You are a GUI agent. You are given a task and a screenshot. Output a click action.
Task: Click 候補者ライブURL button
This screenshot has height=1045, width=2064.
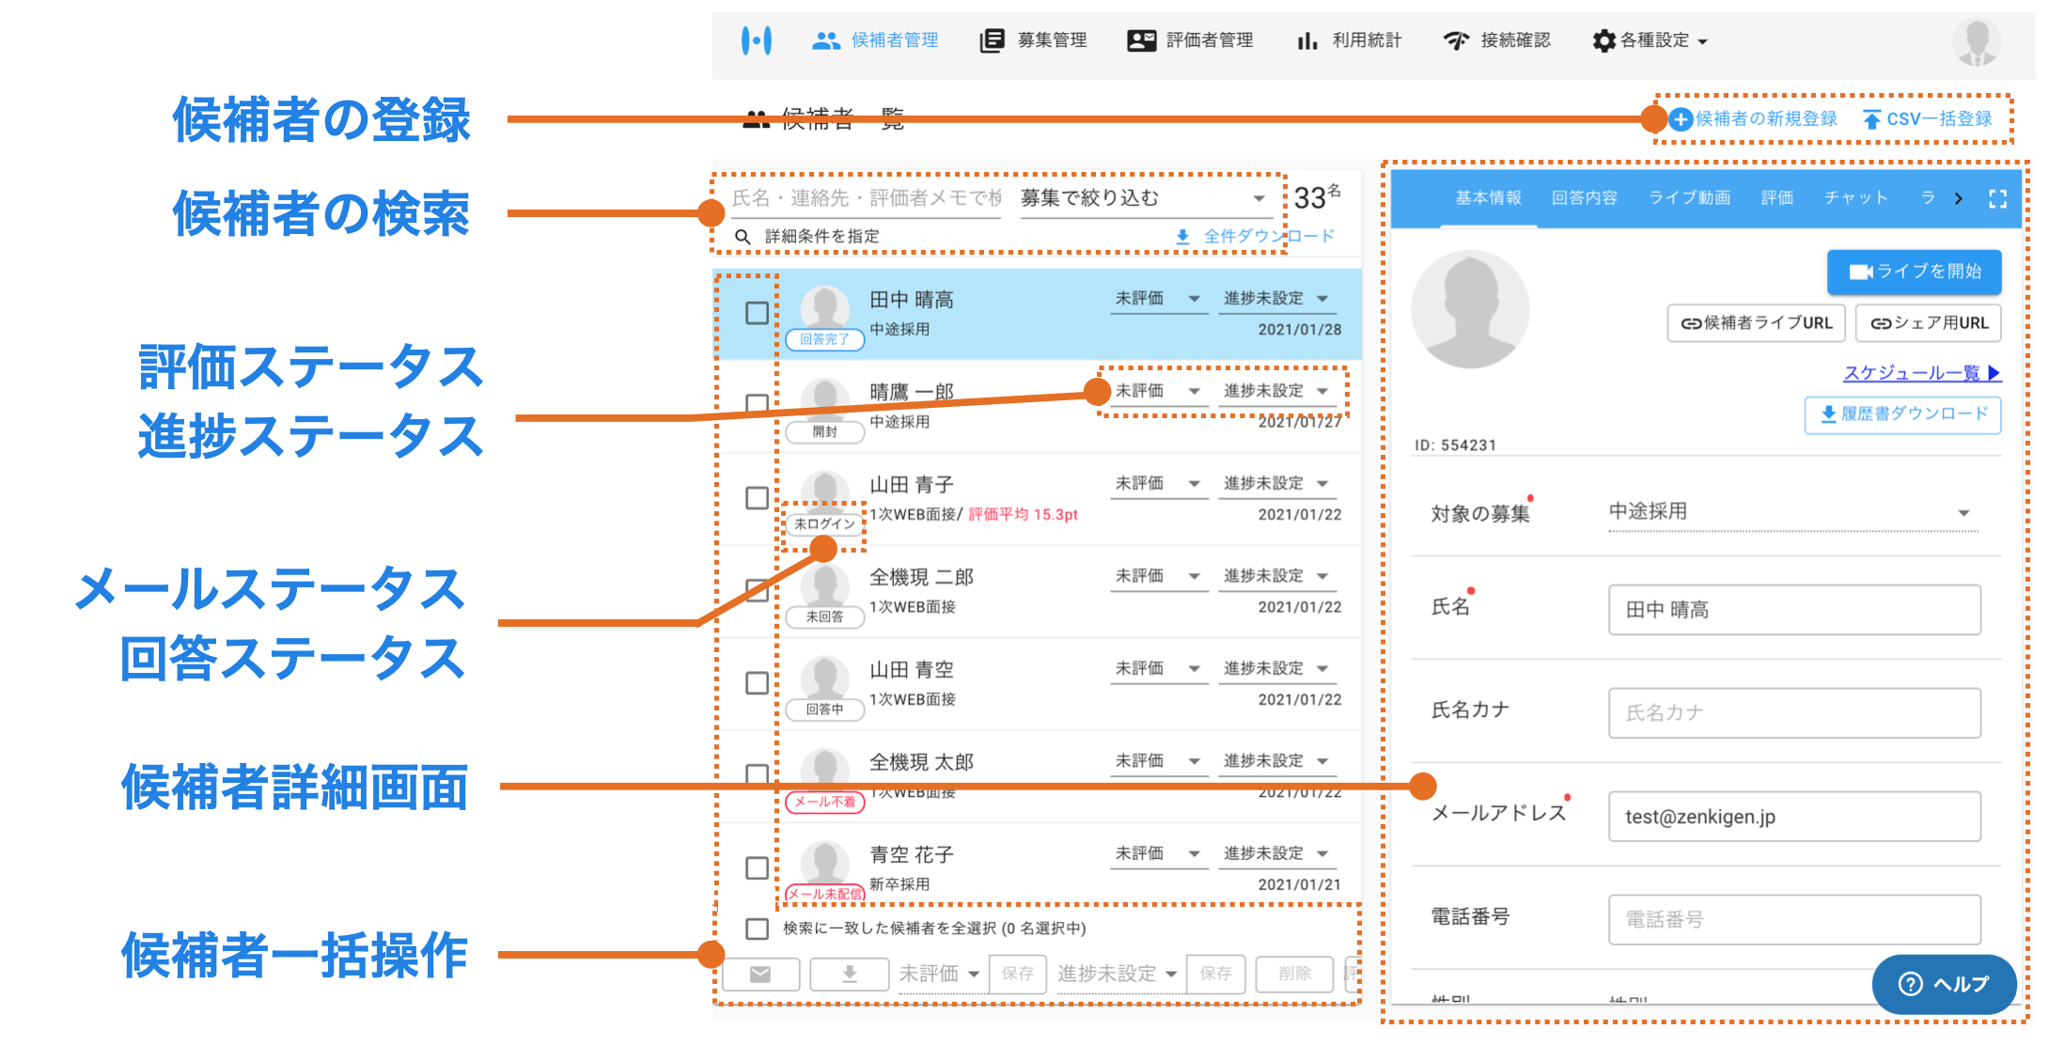click(1756, 324)
